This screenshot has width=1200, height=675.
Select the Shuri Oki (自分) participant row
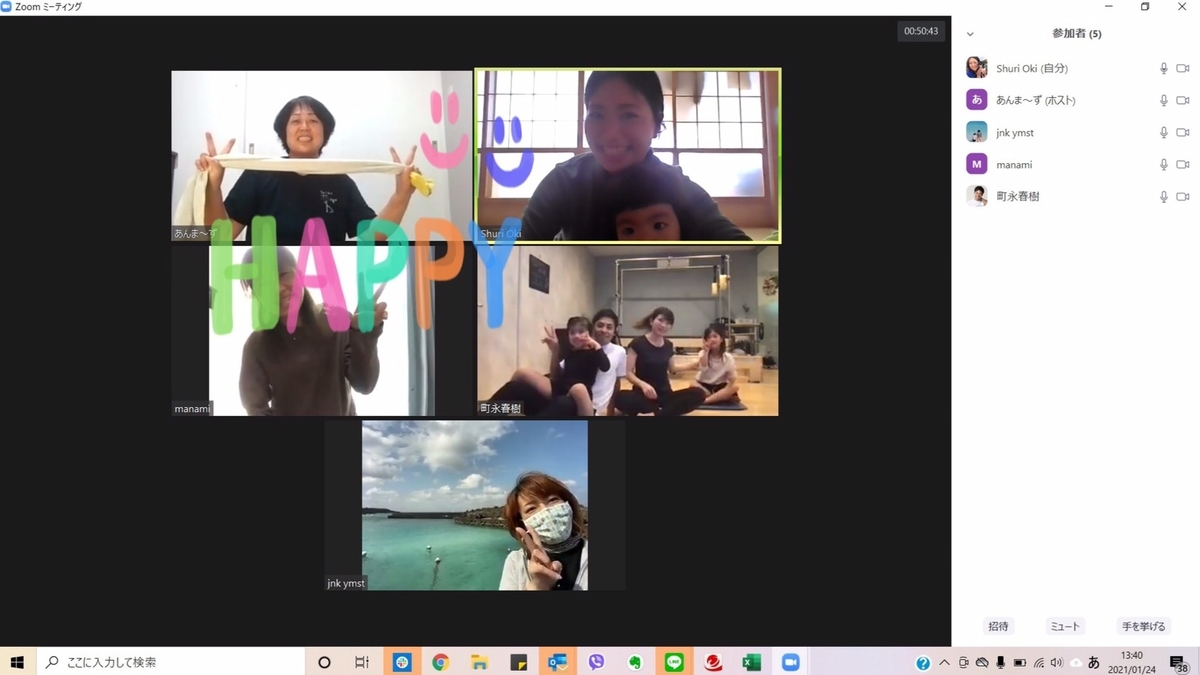pyautogui.click(x=1076, y=68)
